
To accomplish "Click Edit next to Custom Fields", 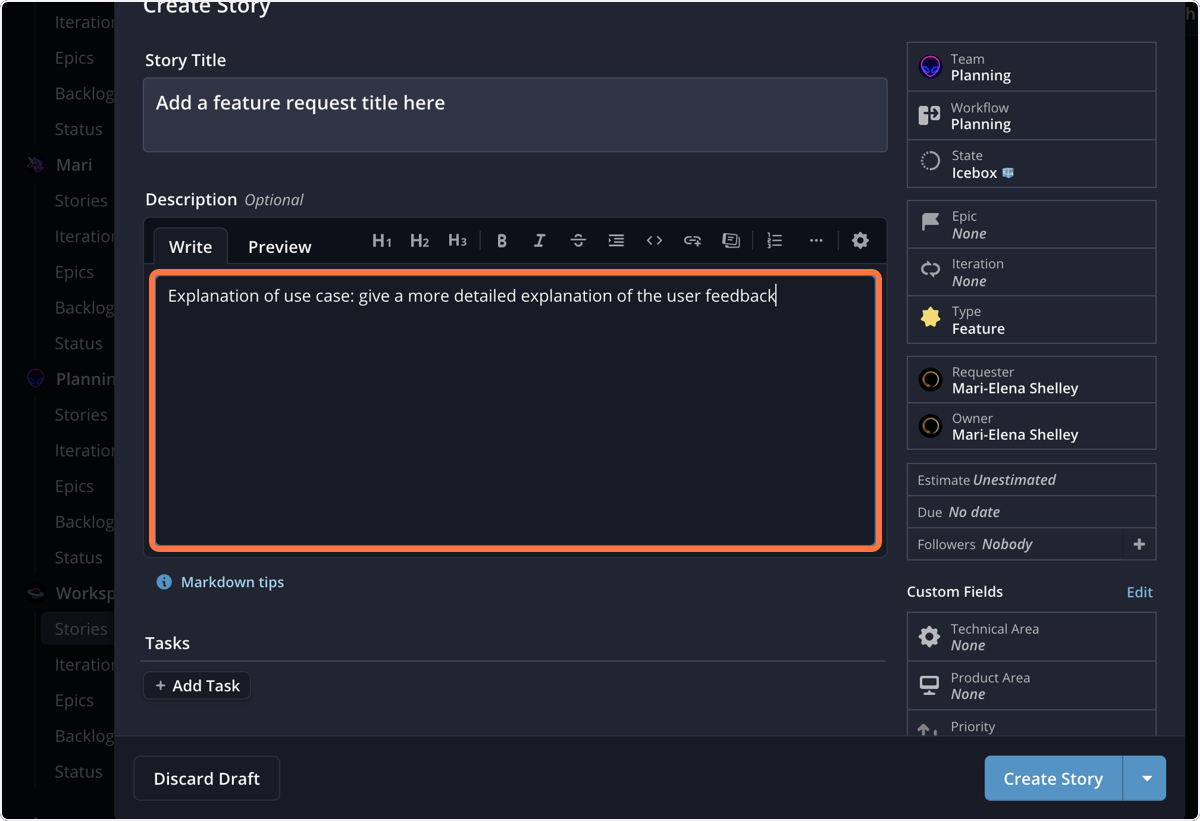I will click(1139, 592).
